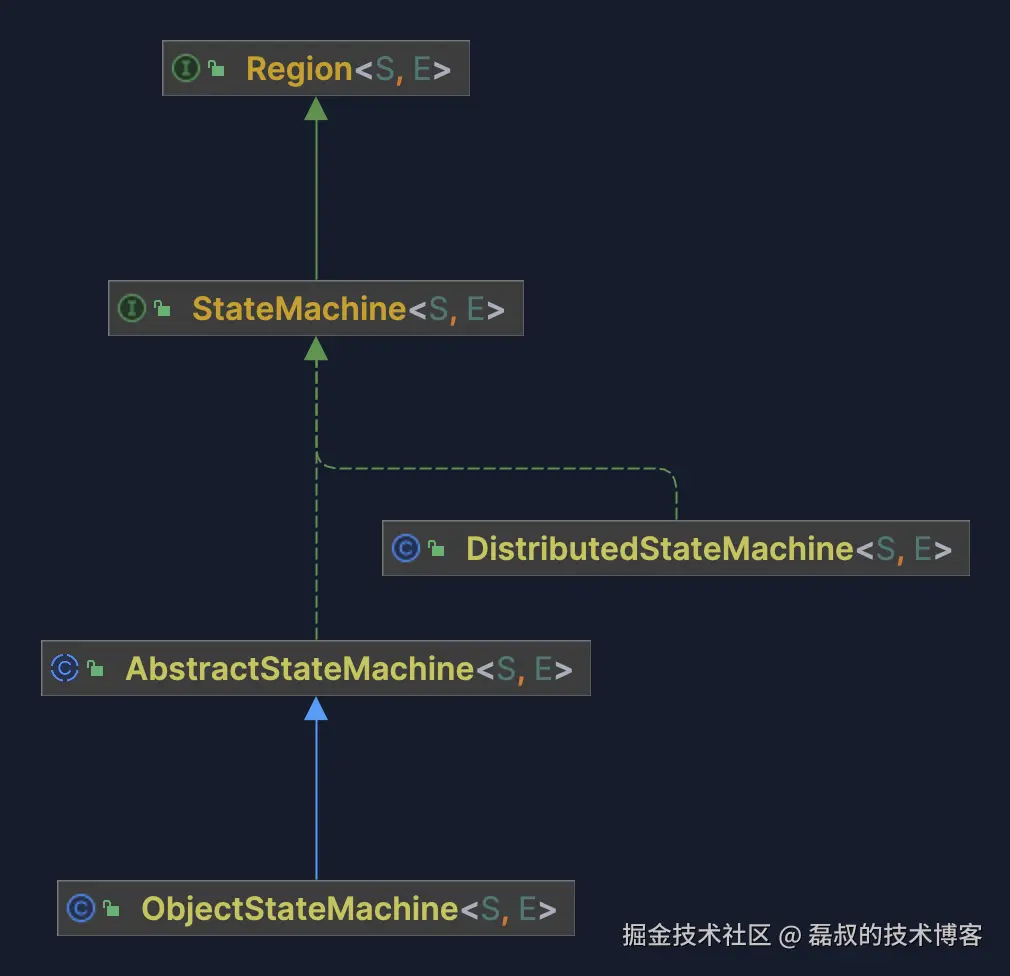The image size is (1010, 976).
Task: Select the DistributedStateMachine node
Action: 675,548
